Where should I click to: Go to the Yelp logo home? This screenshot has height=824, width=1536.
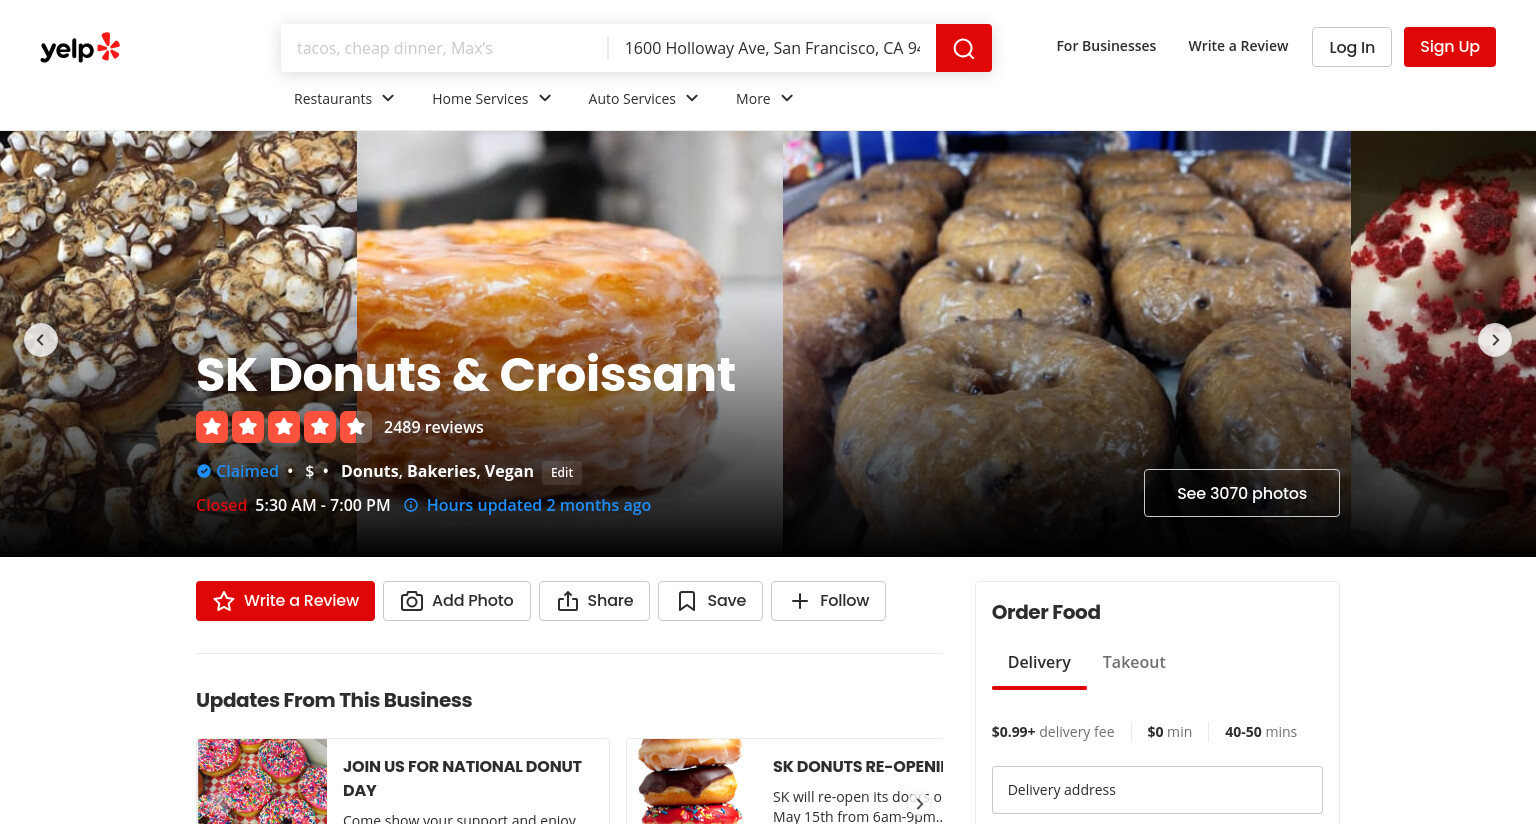pos(80,48)
